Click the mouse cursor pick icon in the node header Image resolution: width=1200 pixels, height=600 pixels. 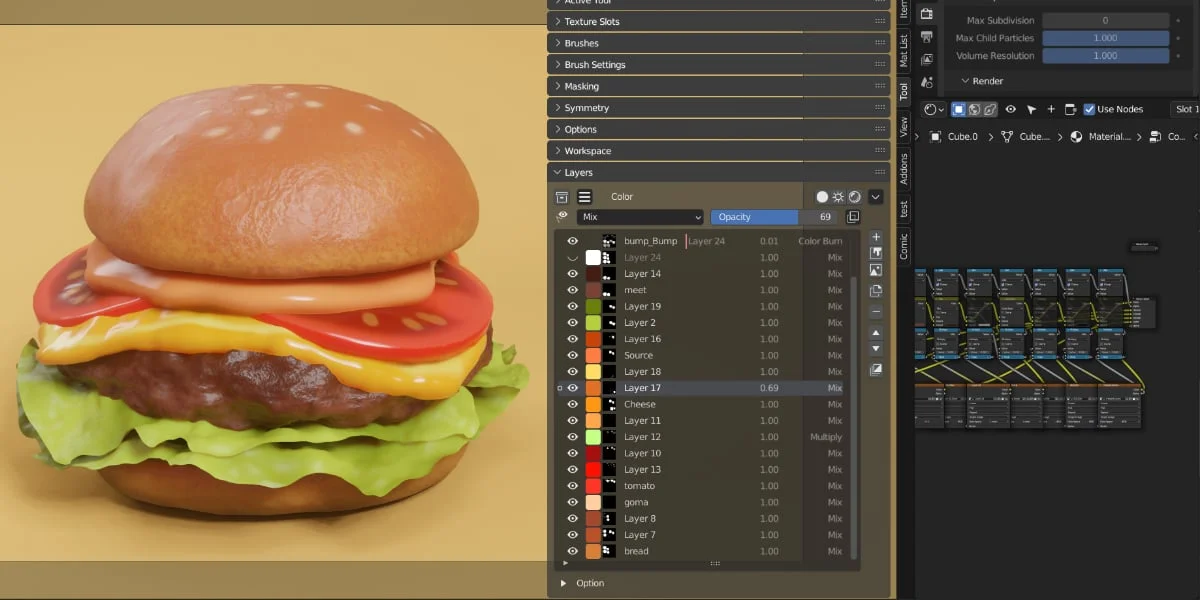click(1031, 109)
